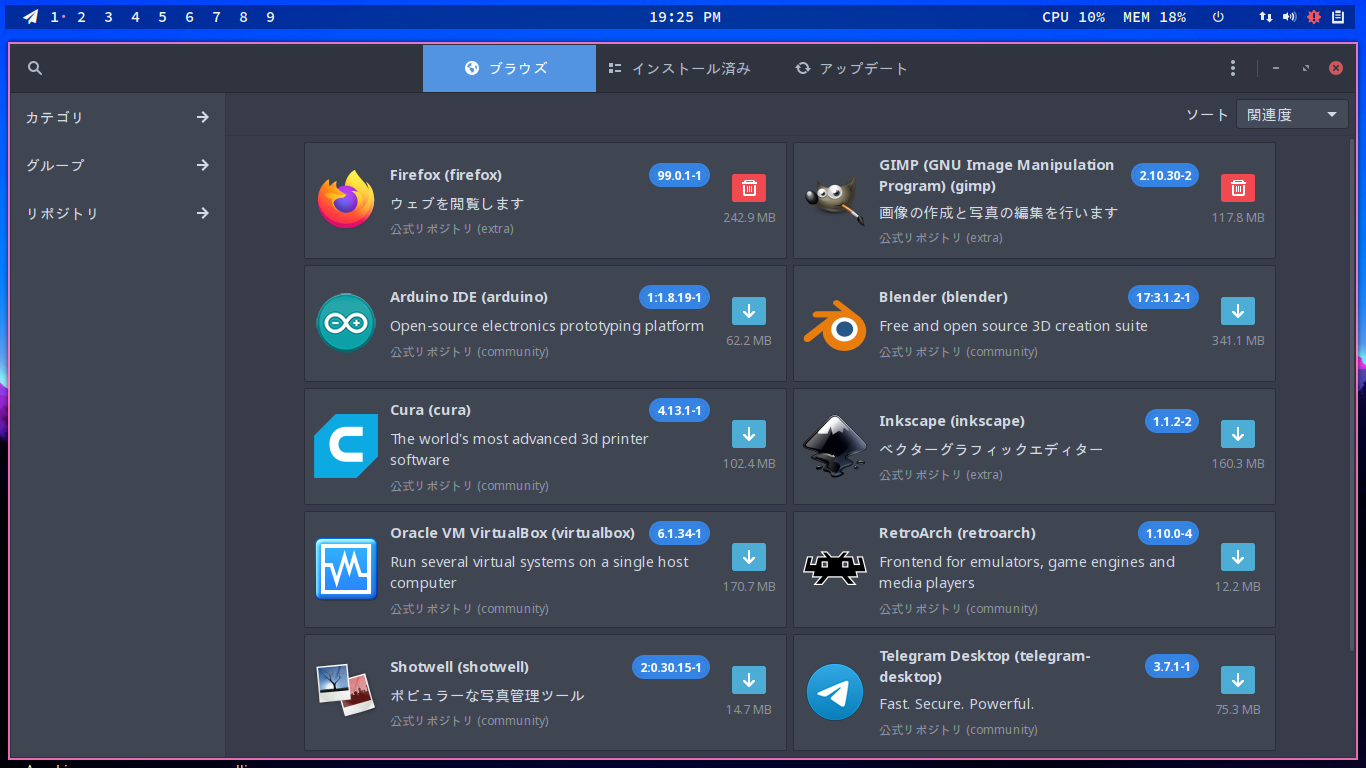Viewport: 1366px width, 768px height.
Task: Install VirtualBox via its download arrow
Action: tap(749, 557)
